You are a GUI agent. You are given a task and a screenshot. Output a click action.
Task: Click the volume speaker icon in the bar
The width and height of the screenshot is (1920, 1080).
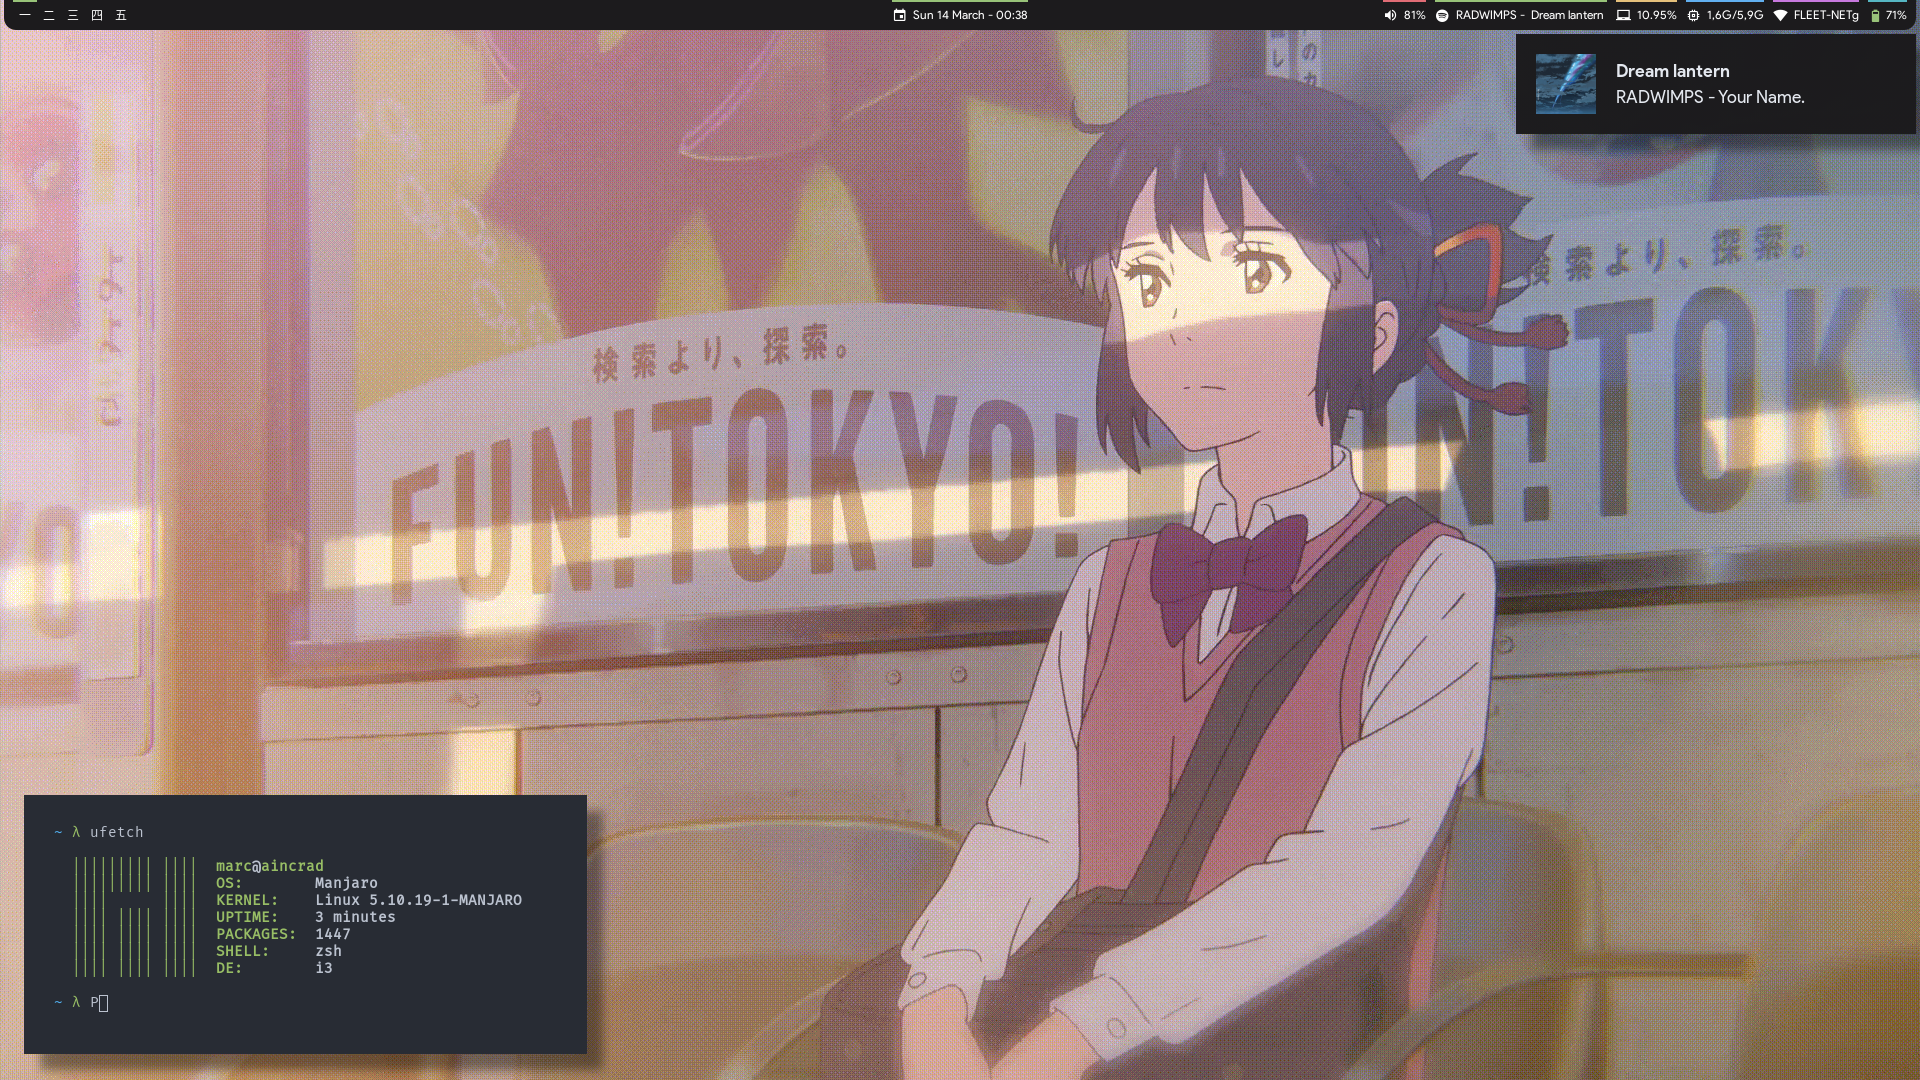pos(1390,15)
